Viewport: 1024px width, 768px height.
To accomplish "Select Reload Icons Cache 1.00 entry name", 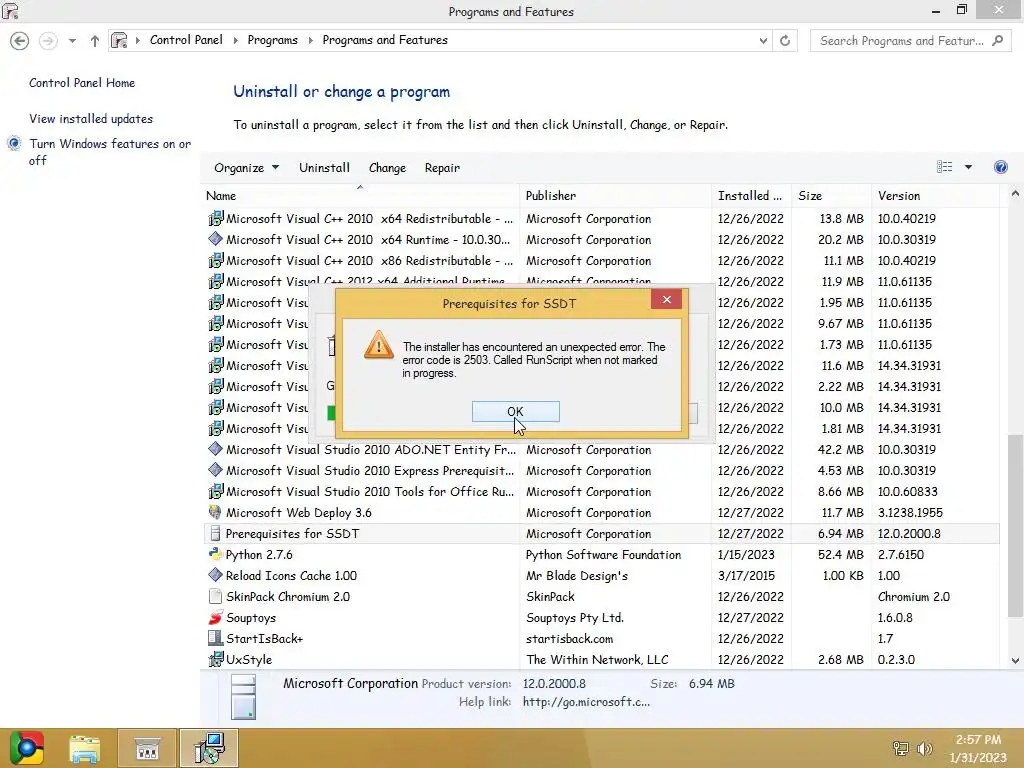I will click(291, 575).
